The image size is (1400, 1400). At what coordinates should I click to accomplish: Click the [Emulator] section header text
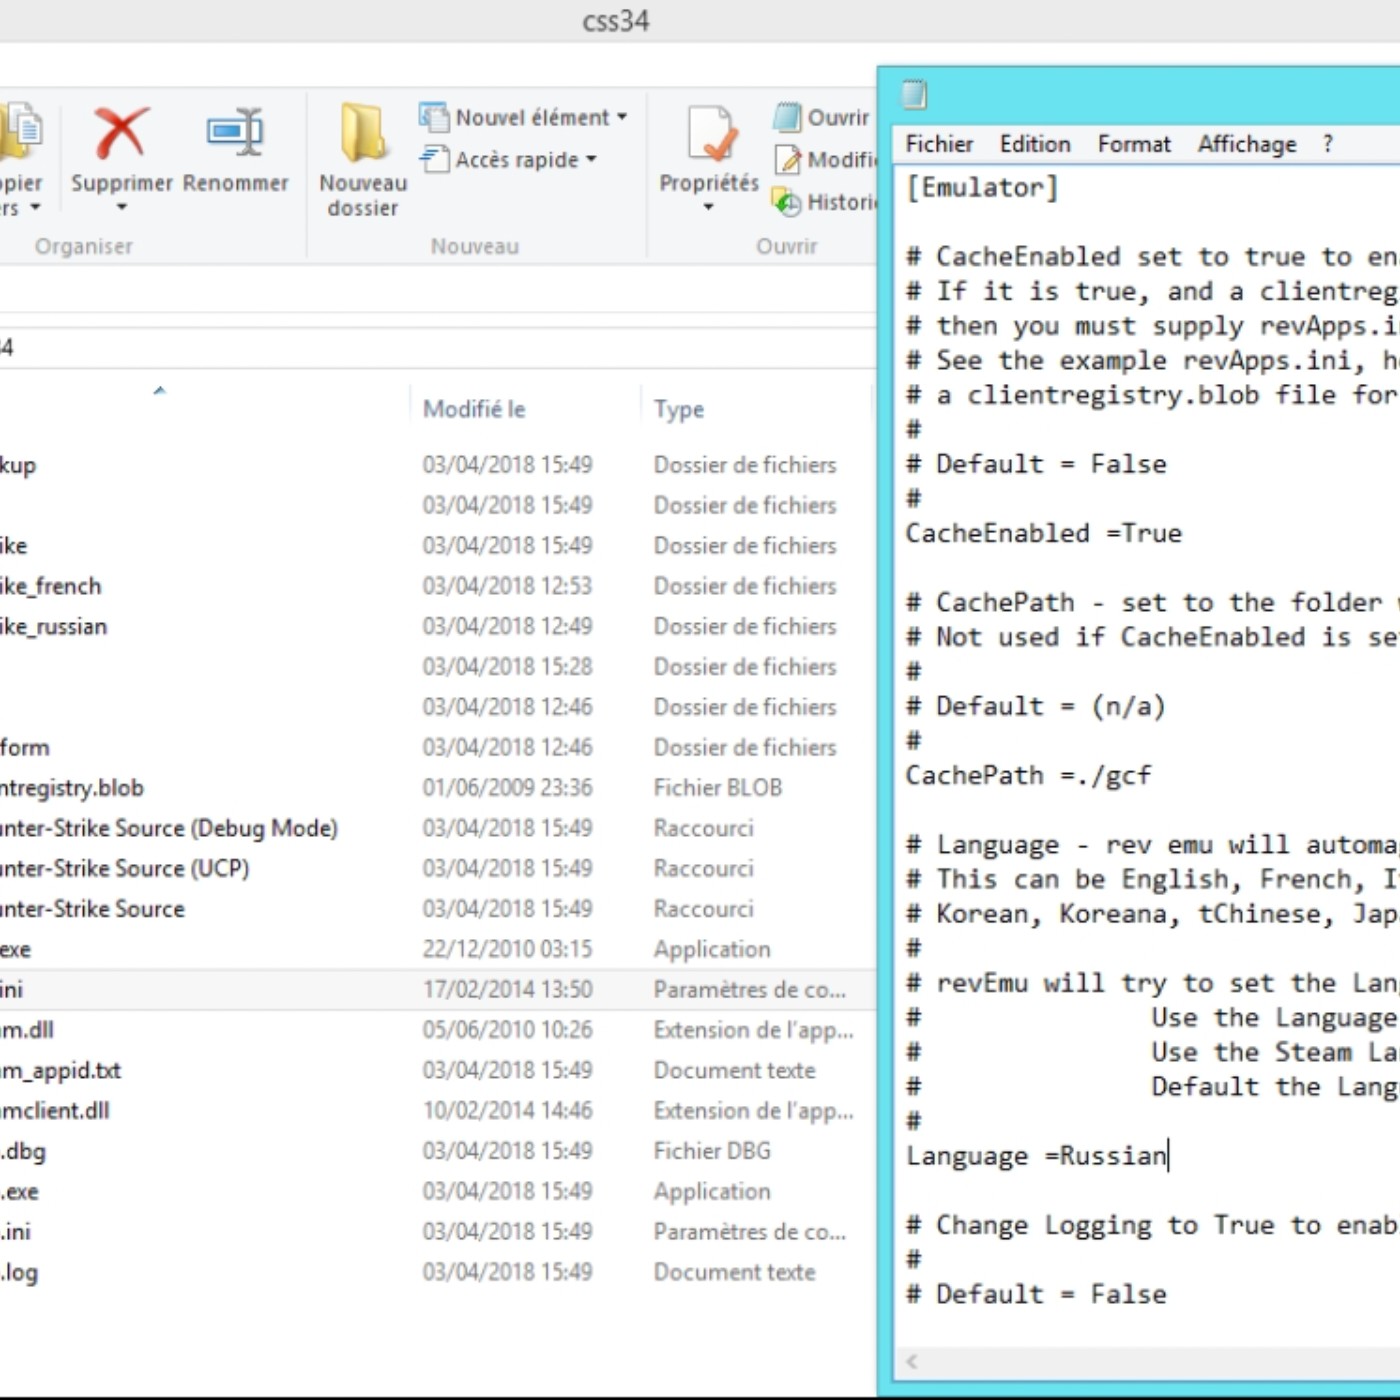click(981, 188)
